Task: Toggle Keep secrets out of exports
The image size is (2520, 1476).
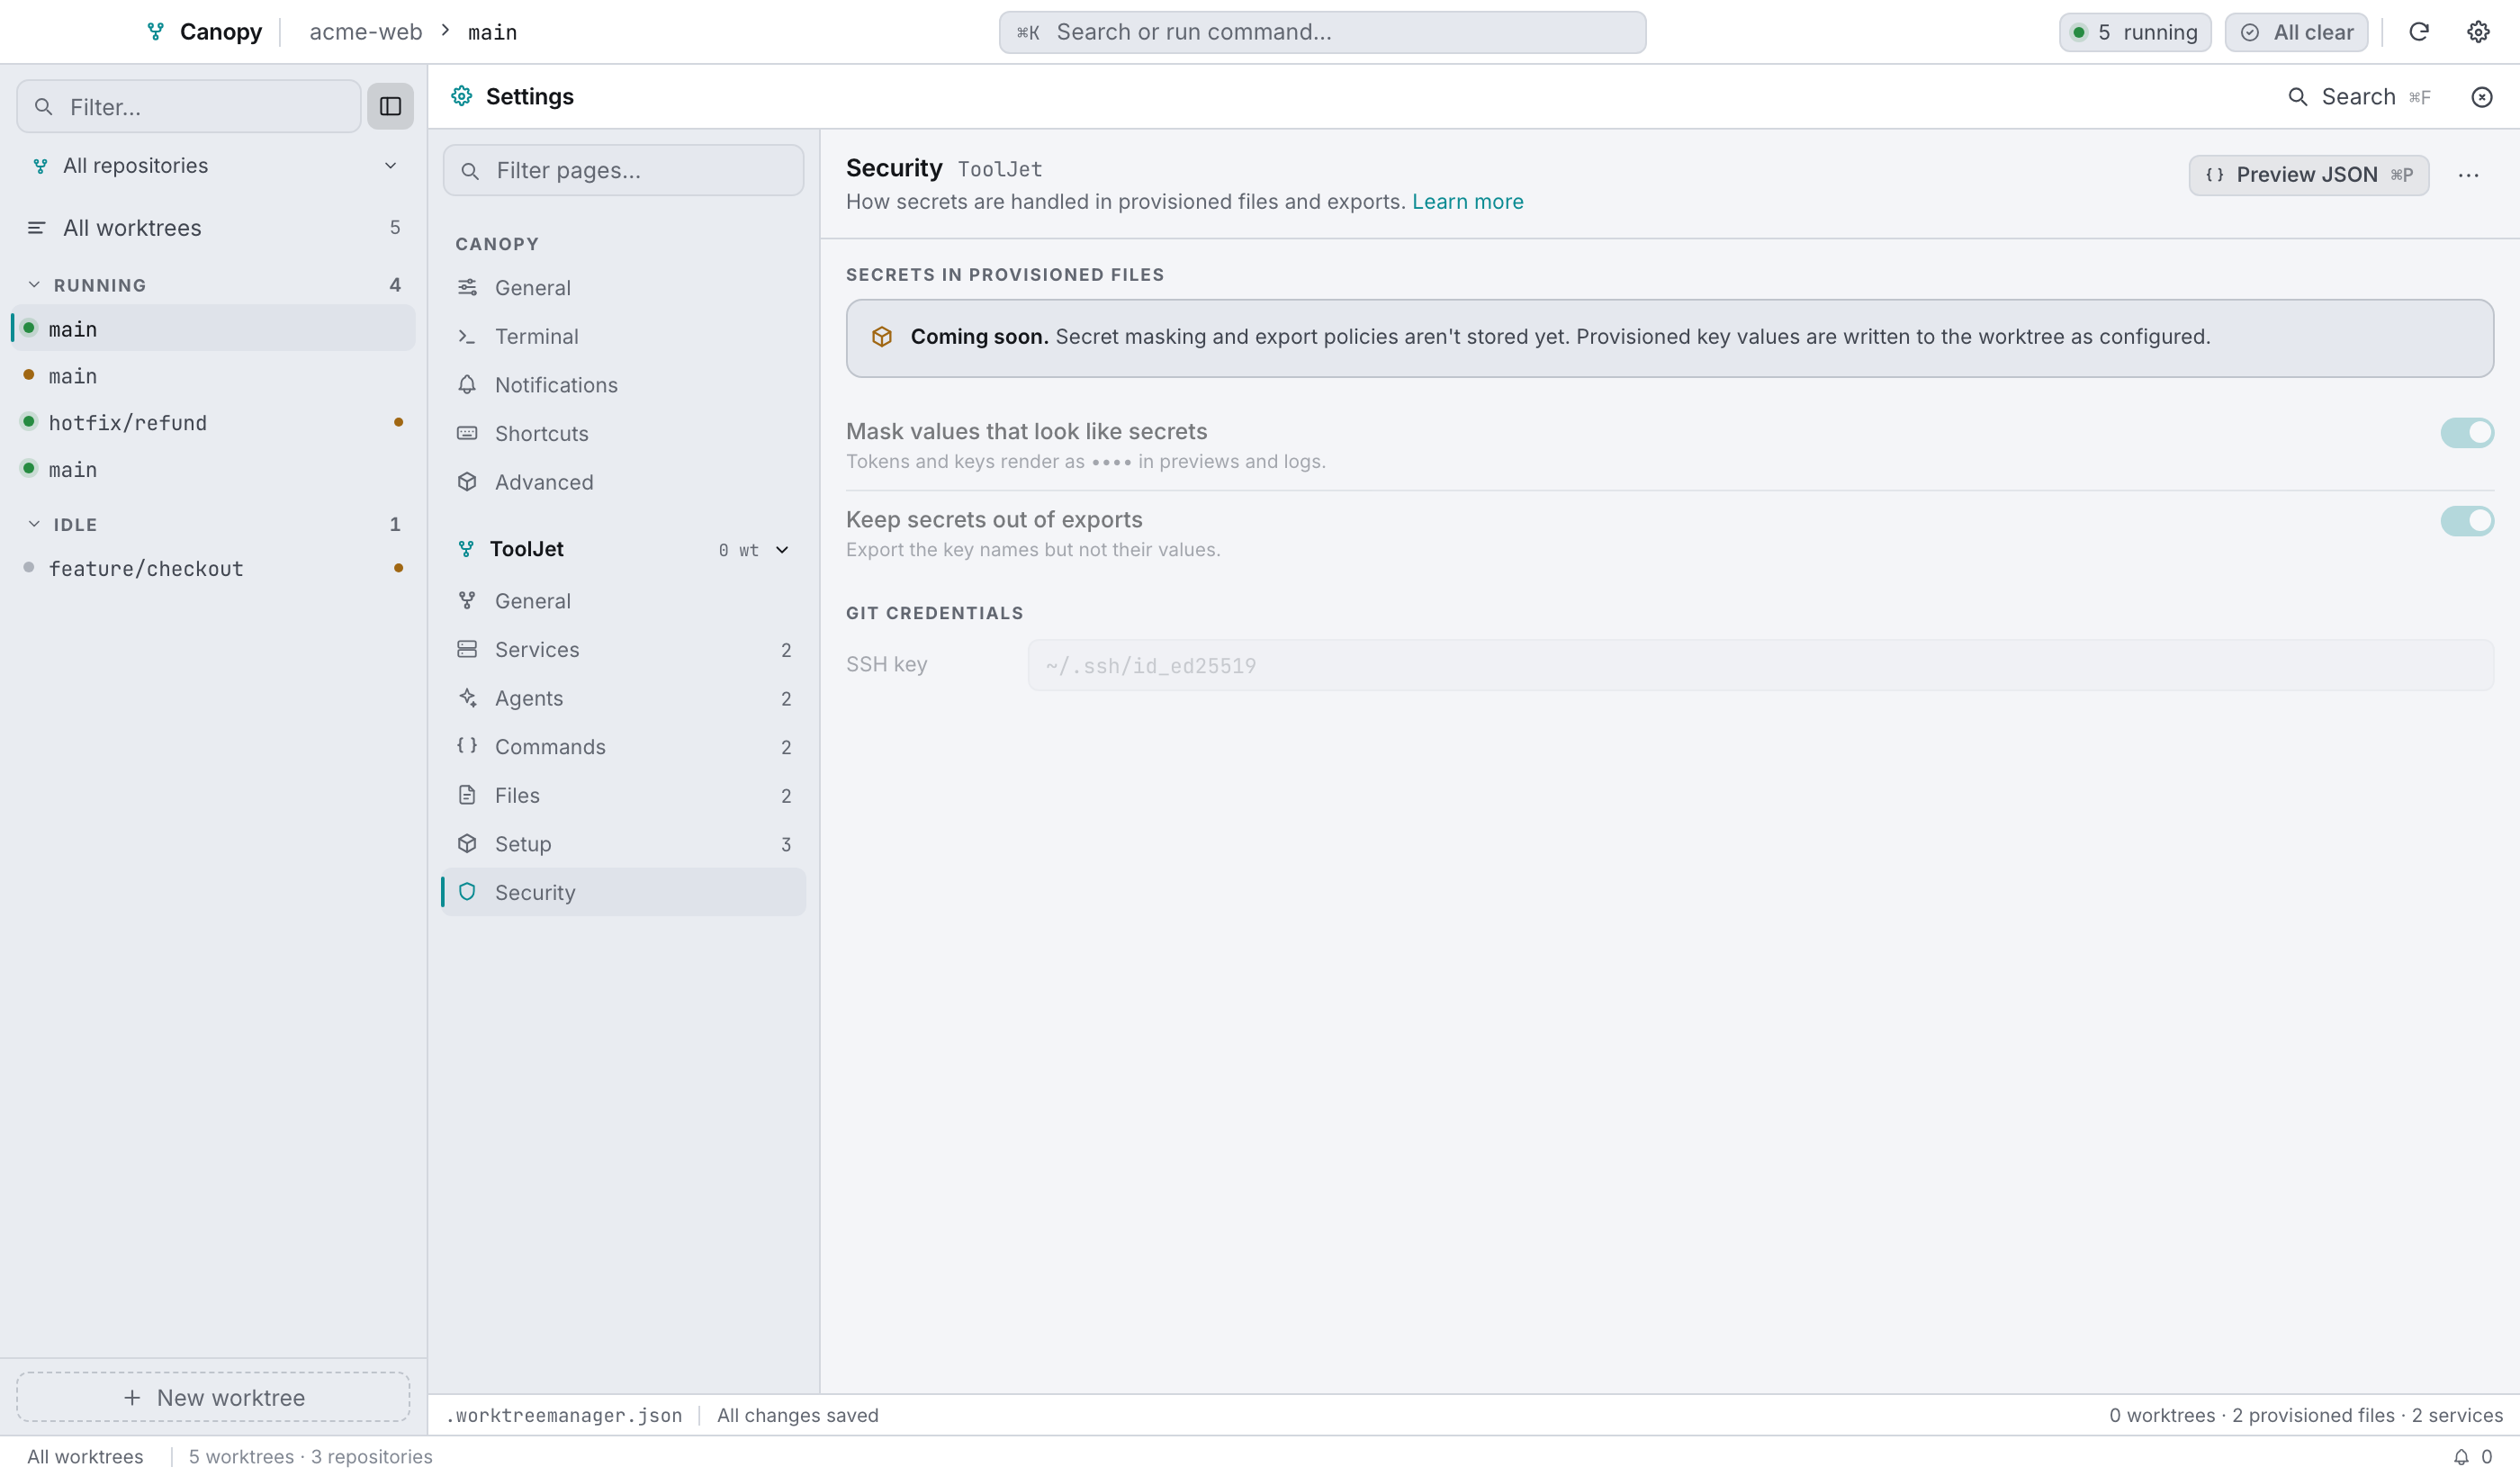Action: [2466, 521]
